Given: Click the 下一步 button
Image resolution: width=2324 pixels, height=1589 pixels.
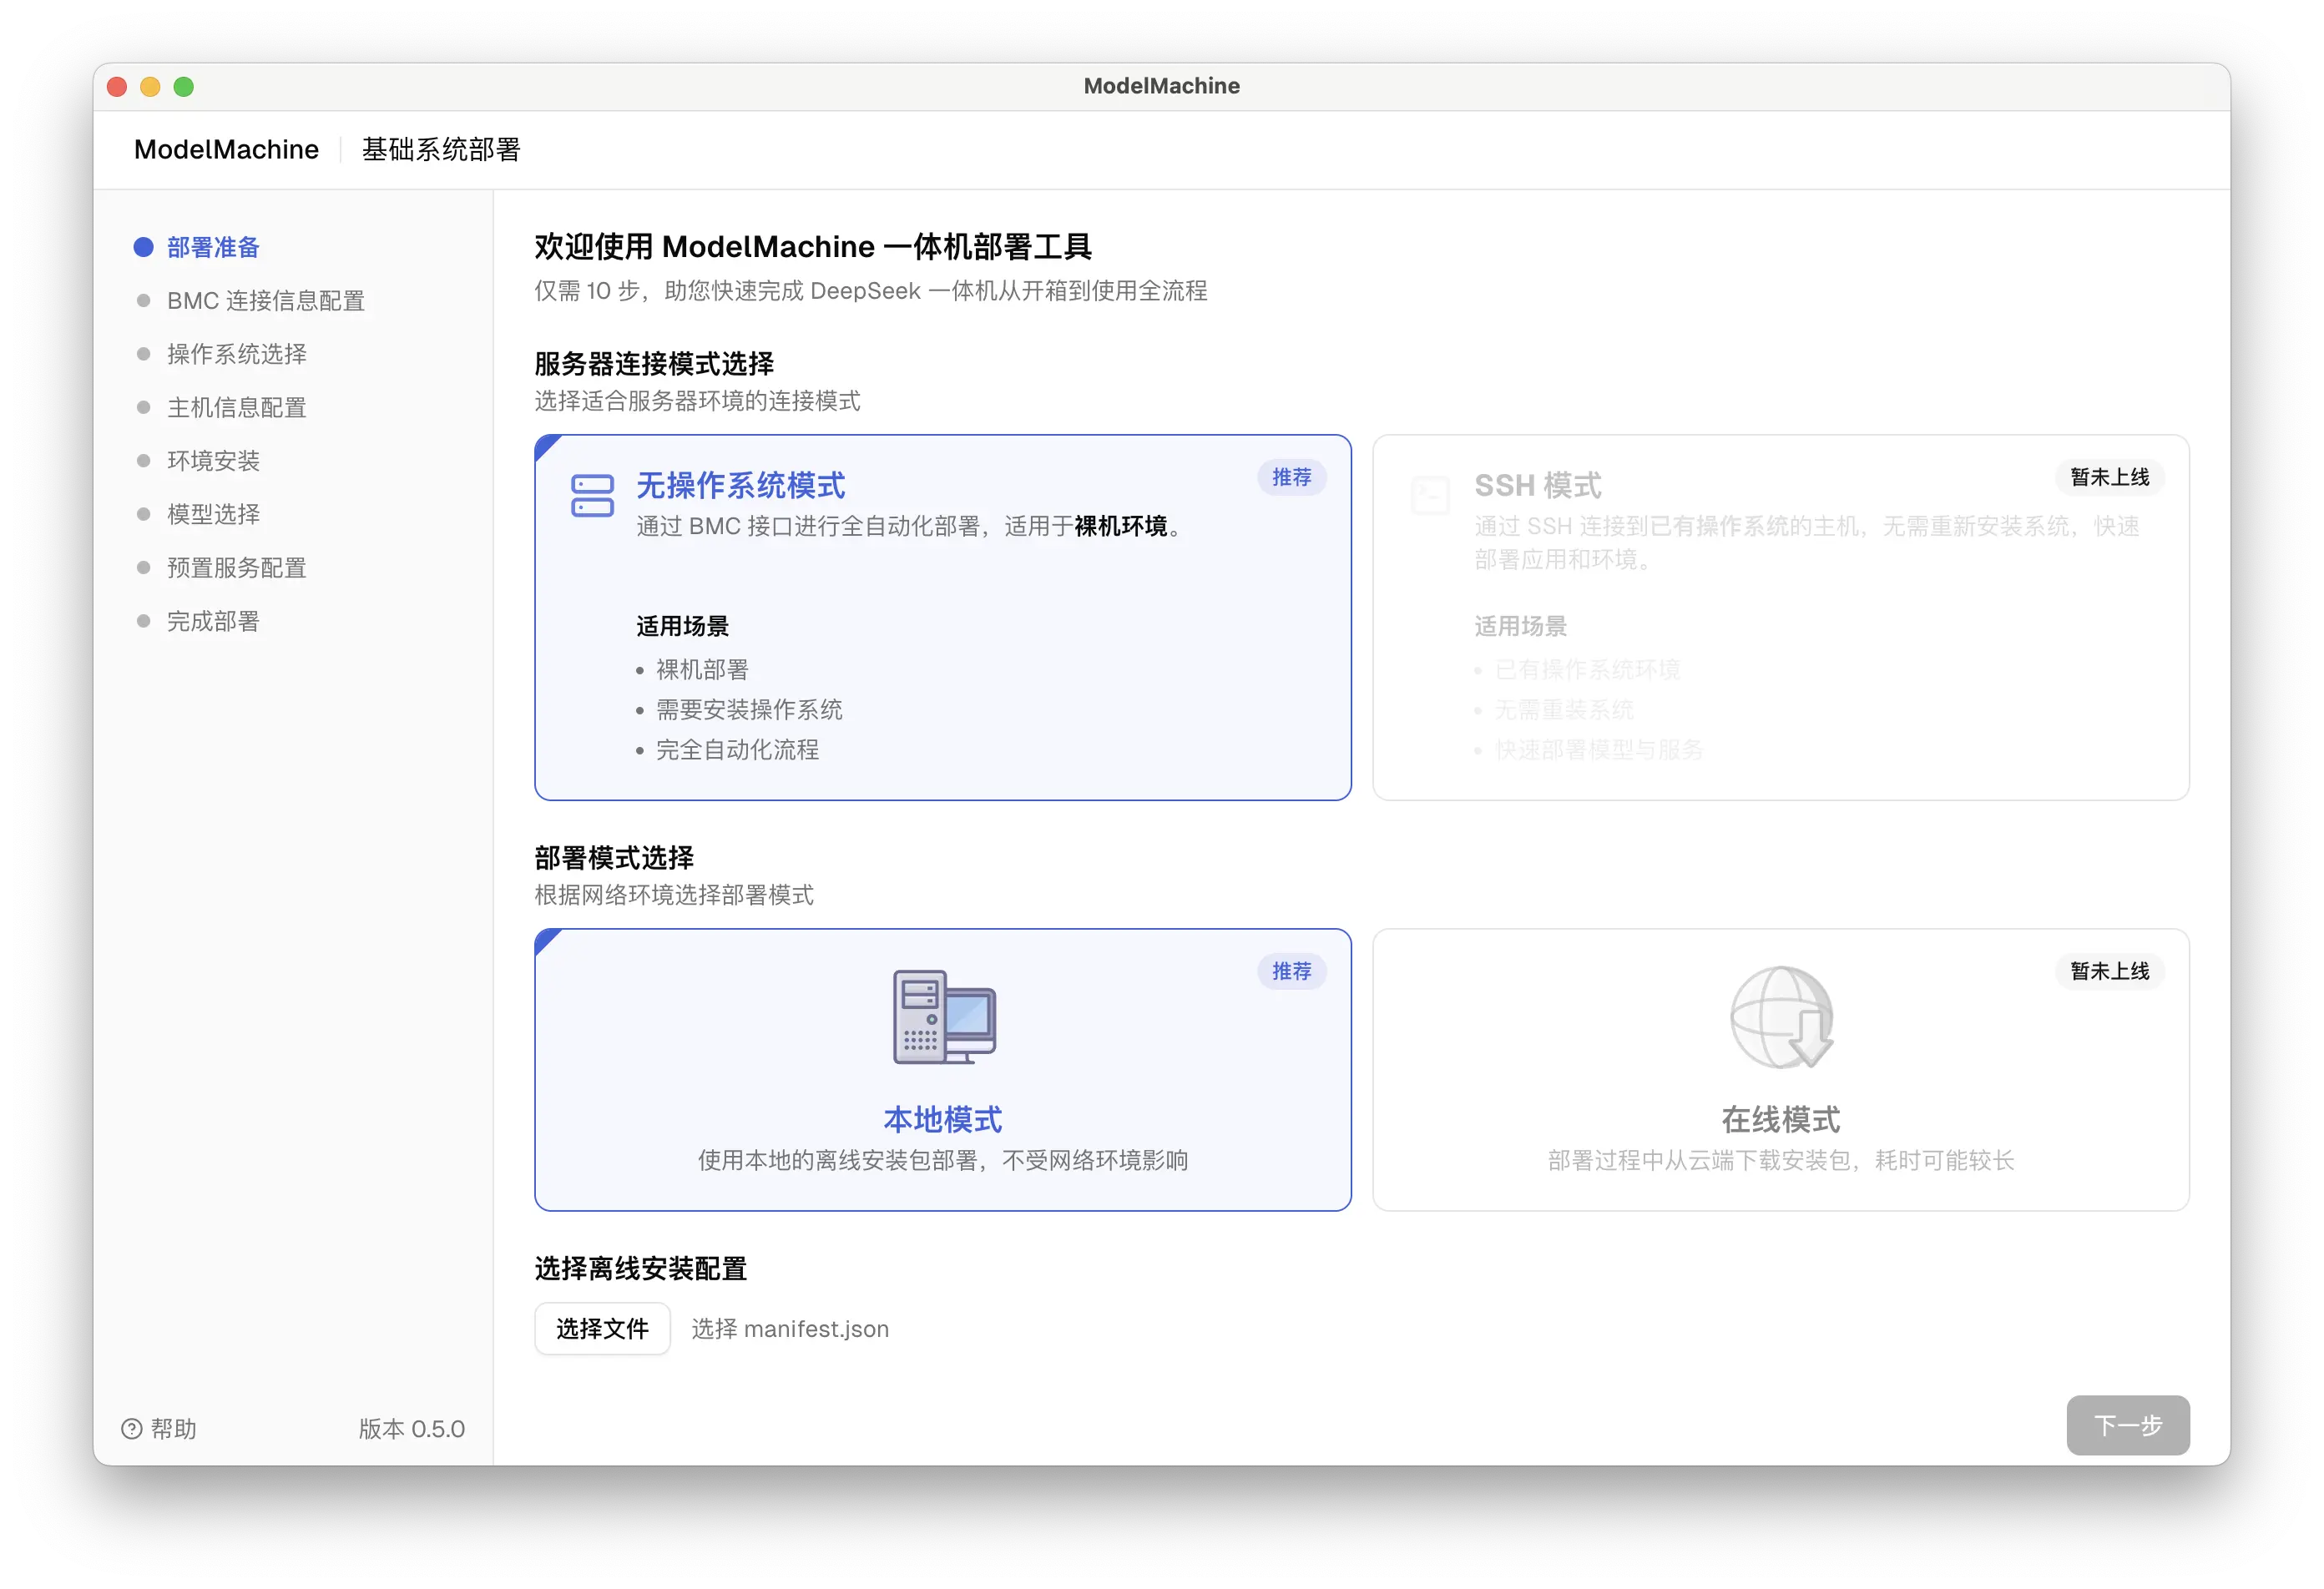Looking at the screenshot, I should [2127, 1425].
